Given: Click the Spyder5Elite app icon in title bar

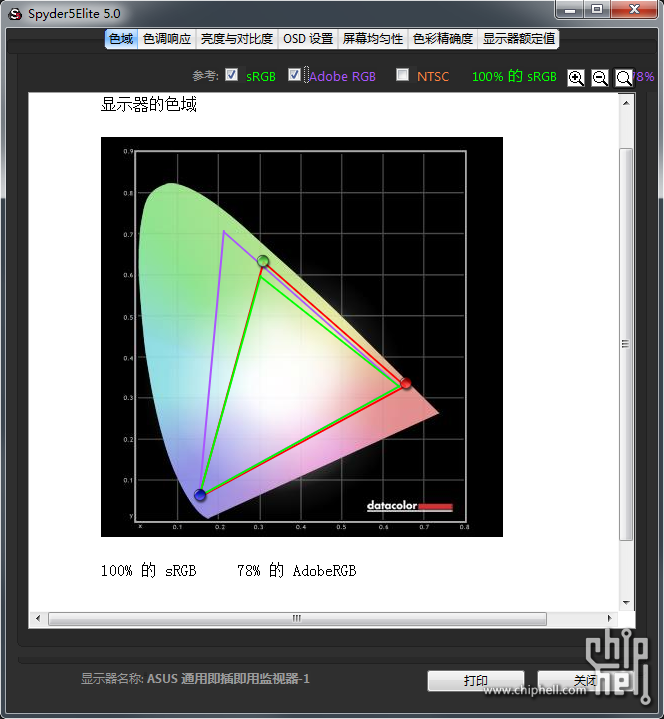Looking at the screenshot, I should tap(16, 14).
